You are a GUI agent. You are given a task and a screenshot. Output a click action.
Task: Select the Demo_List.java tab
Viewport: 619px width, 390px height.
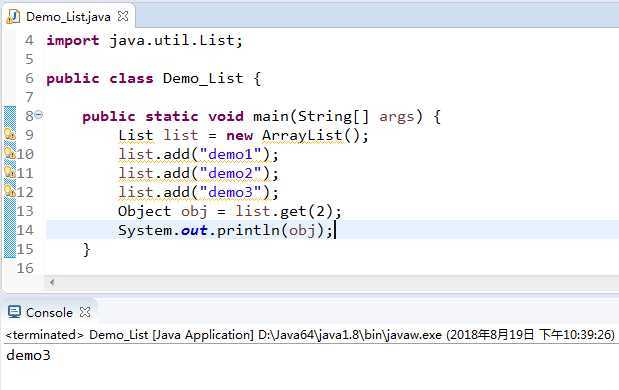68,17
